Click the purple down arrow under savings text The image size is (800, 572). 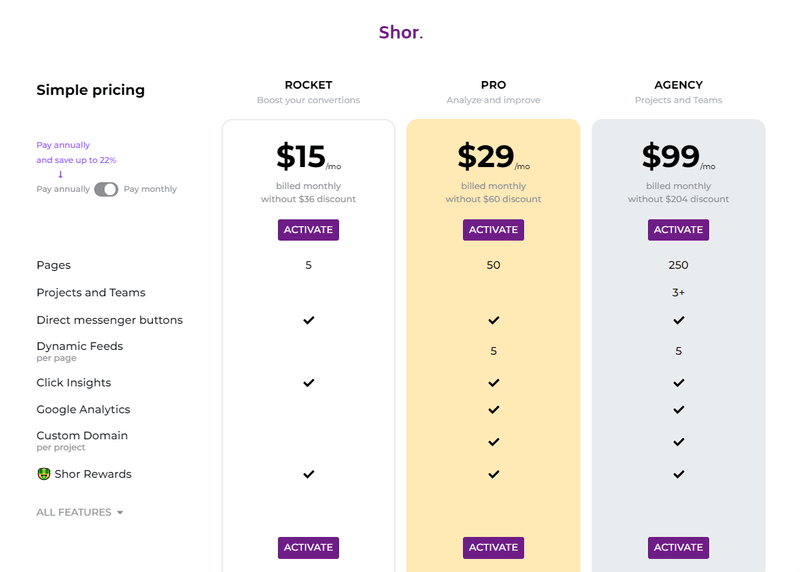(x=60, y=175)
